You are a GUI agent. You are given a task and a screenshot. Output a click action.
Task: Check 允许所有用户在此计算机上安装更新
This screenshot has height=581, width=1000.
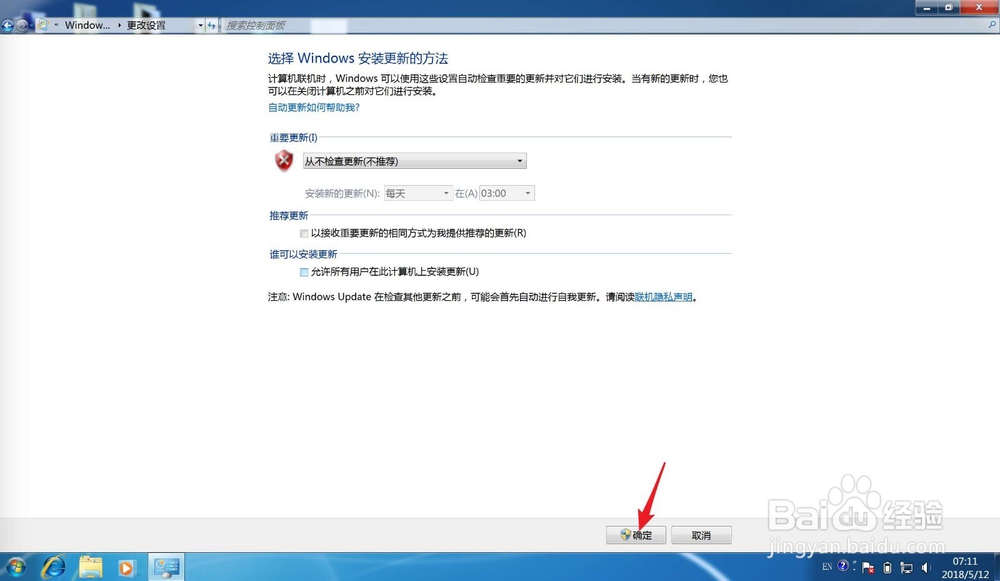303,271
